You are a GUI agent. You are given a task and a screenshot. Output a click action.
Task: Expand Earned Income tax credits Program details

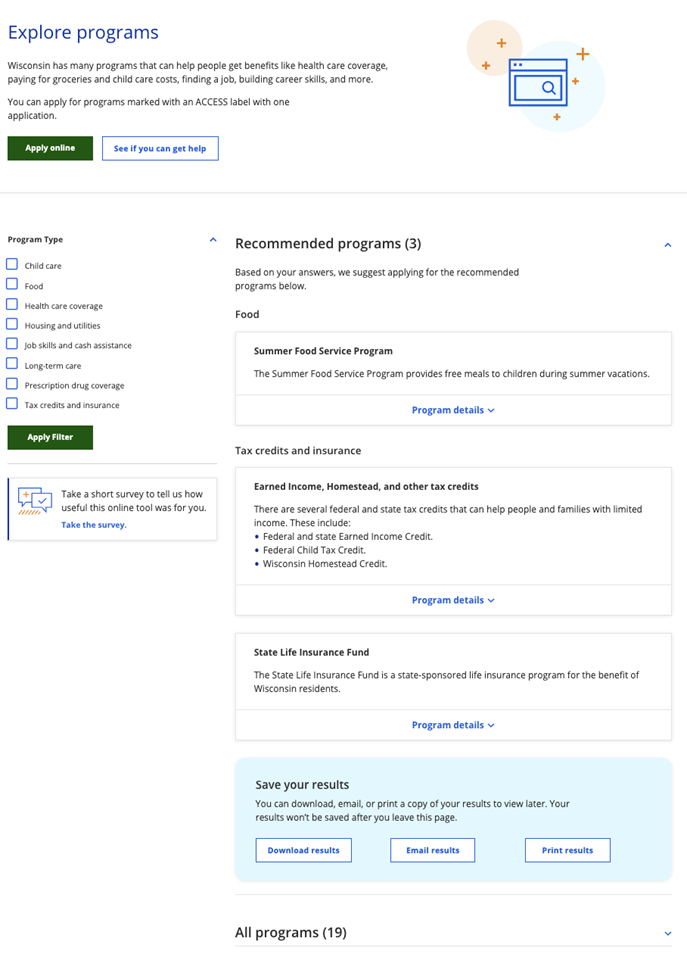coord(453,600)
